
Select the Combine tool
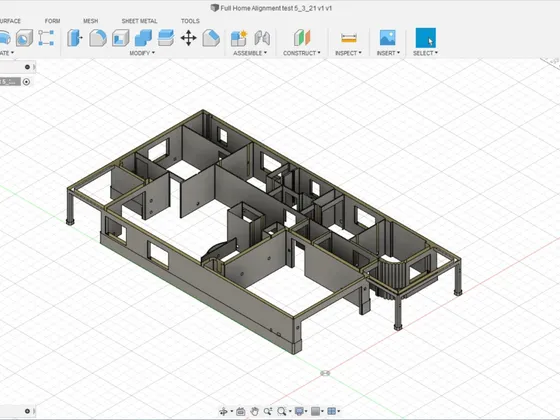point(144,38)
